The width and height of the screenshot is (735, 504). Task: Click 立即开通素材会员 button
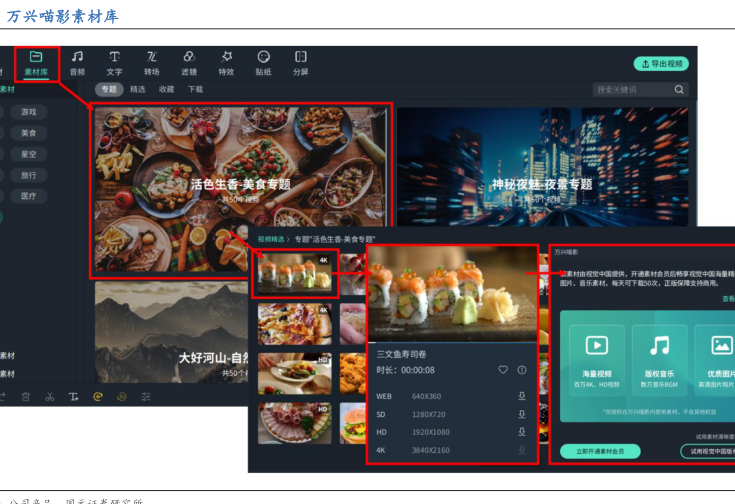600,451
